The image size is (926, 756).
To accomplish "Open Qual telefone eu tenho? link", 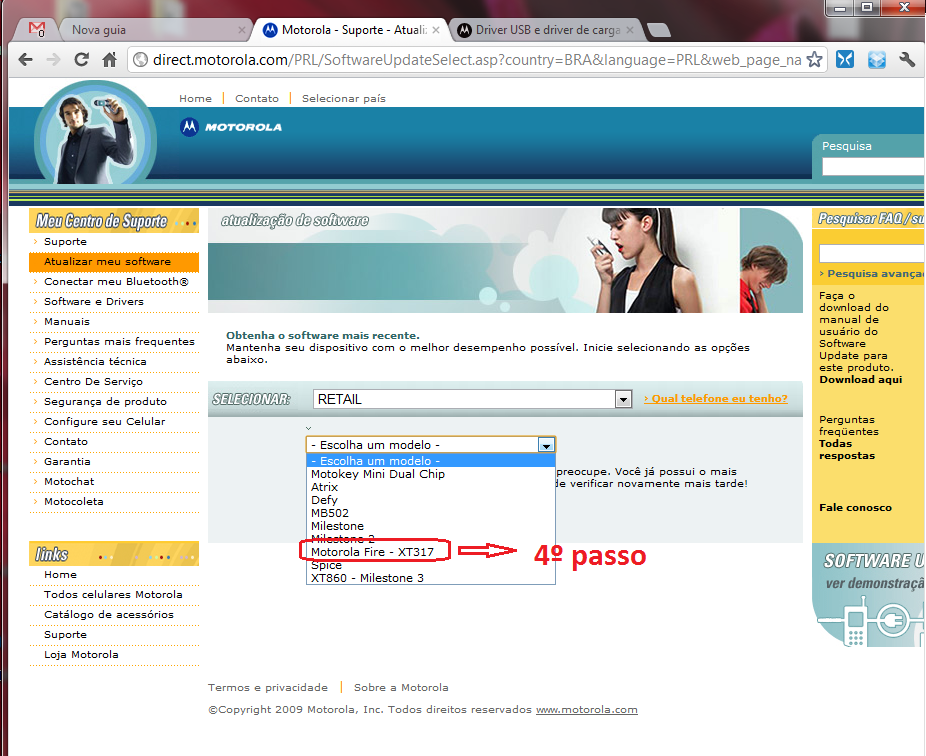I will coord(716,399).
